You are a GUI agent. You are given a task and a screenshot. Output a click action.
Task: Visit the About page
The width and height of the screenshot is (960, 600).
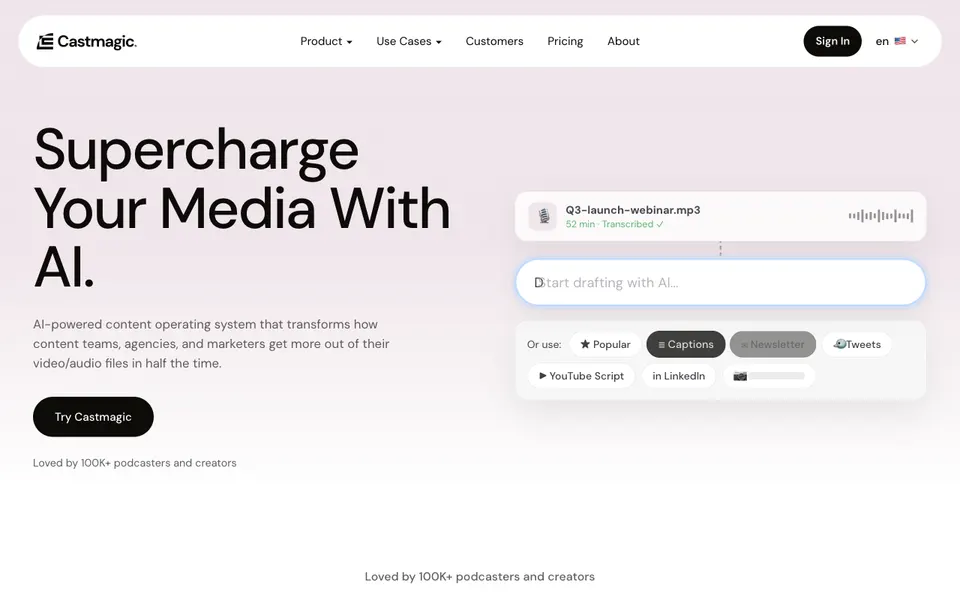tap(623, 41)
